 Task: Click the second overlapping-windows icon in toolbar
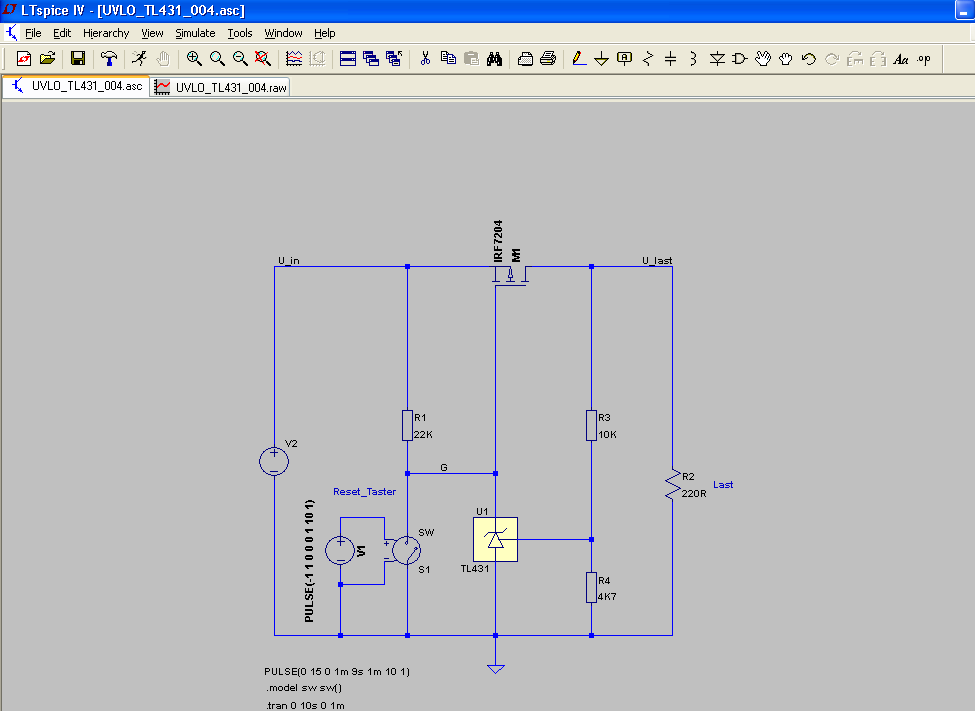coord(371,58)
